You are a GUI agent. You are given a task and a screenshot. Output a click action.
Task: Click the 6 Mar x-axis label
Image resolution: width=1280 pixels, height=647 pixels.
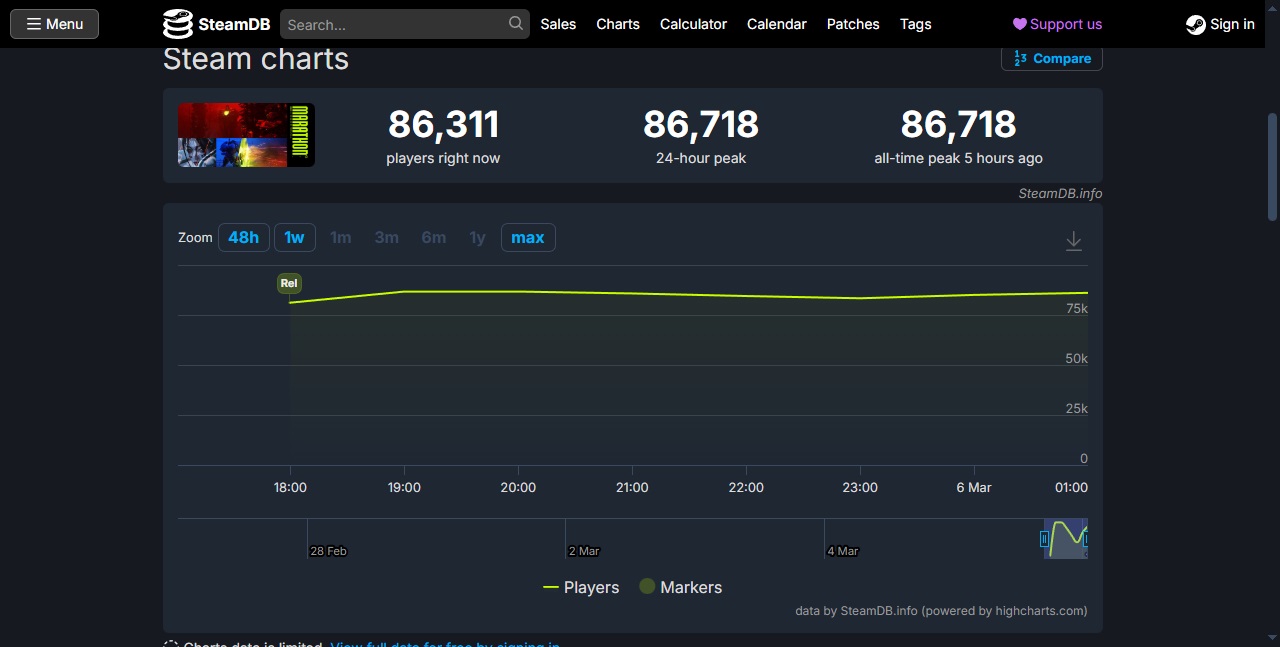(973, 487)
